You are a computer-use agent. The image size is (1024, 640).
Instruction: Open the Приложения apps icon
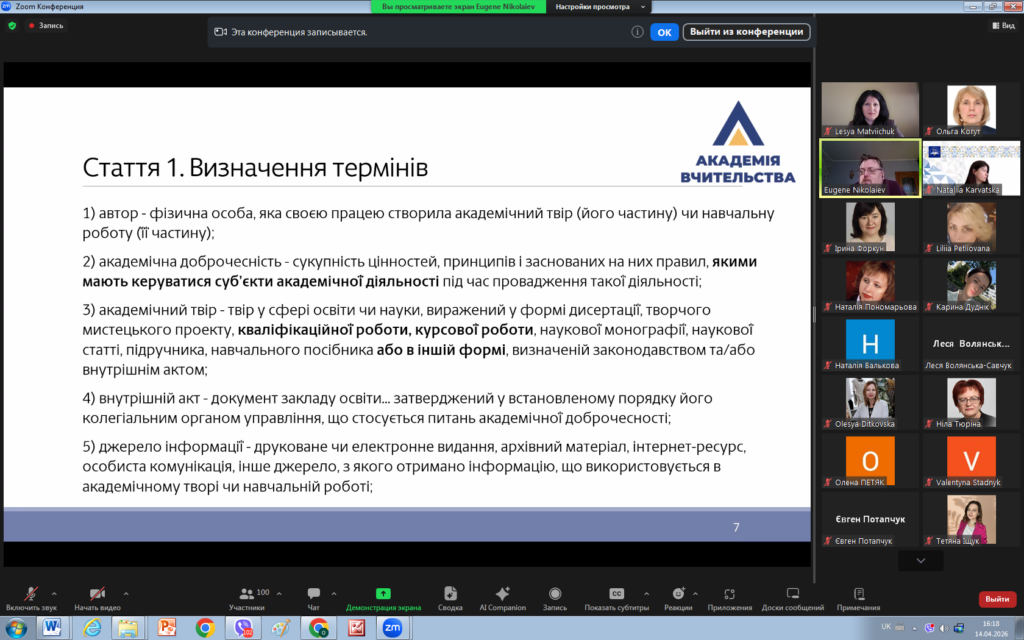(729, 594)
